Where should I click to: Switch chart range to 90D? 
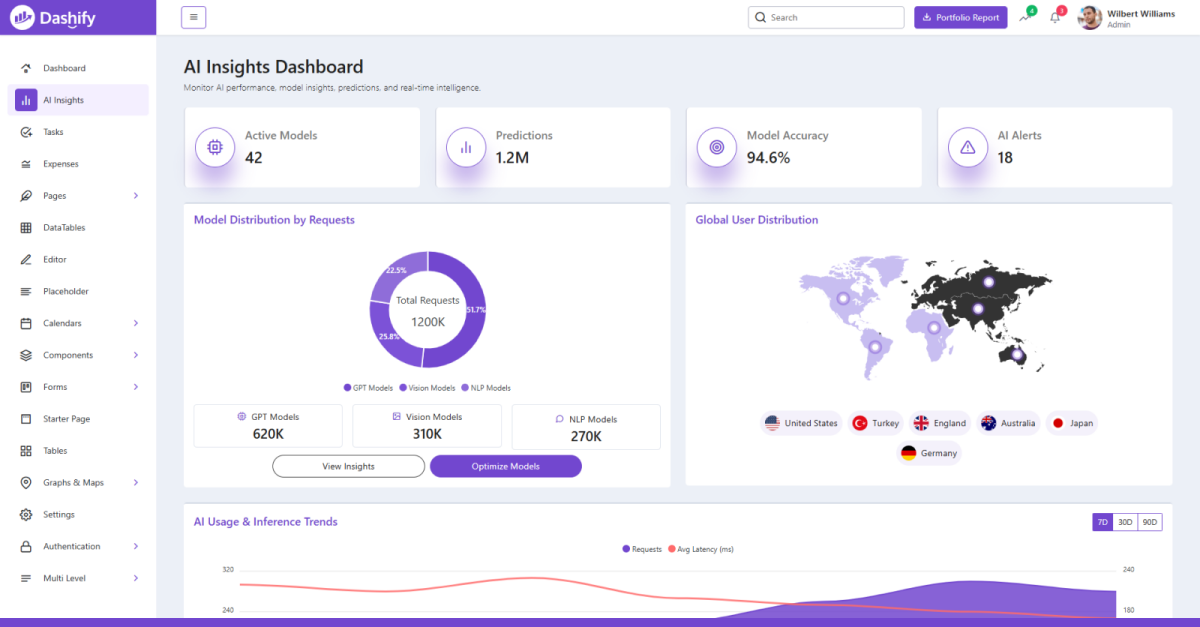[1150, 522]
